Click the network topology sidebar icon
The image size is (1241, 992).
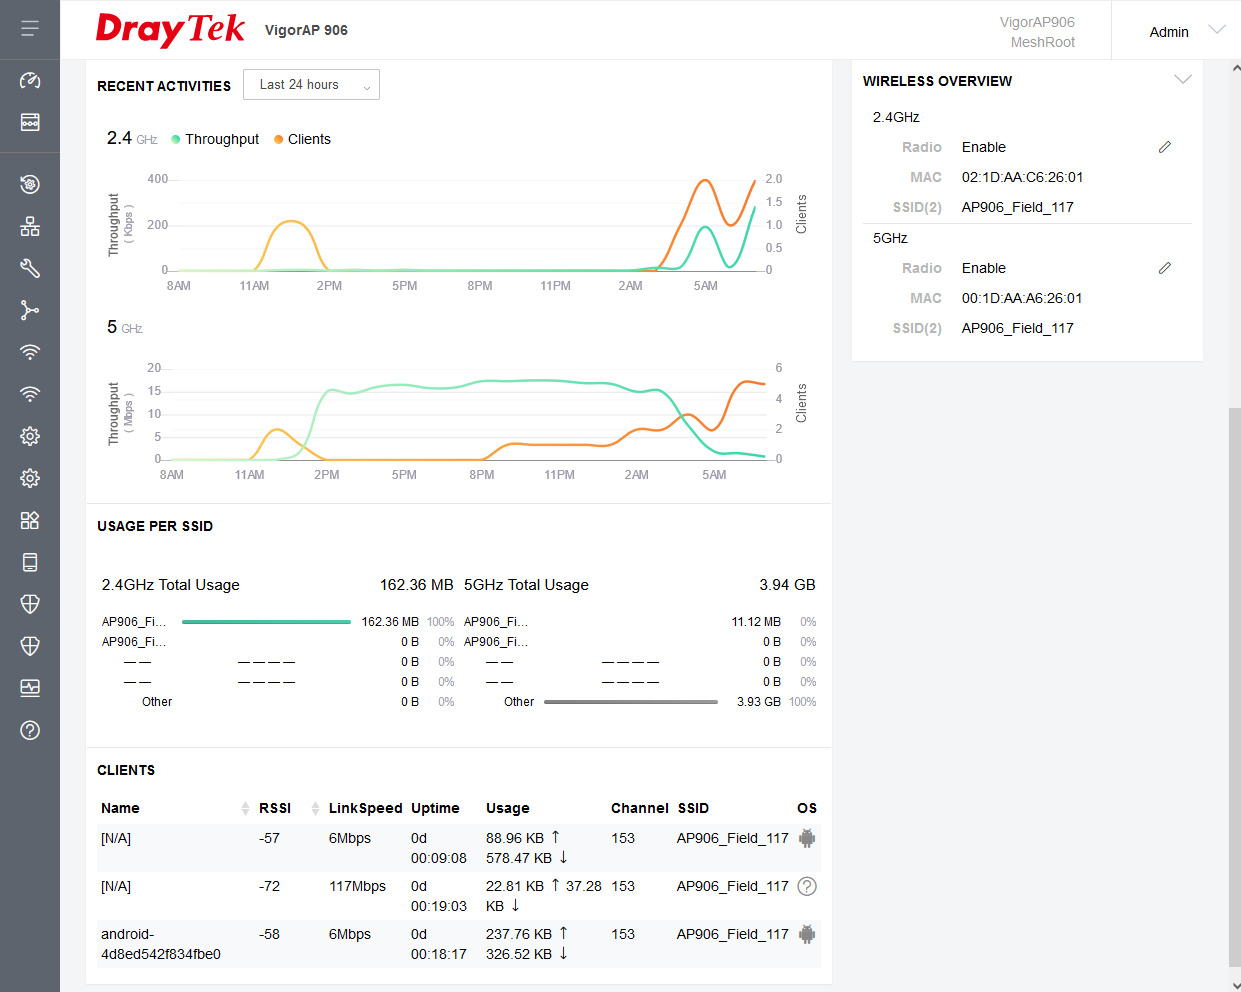tap(30, 226)
